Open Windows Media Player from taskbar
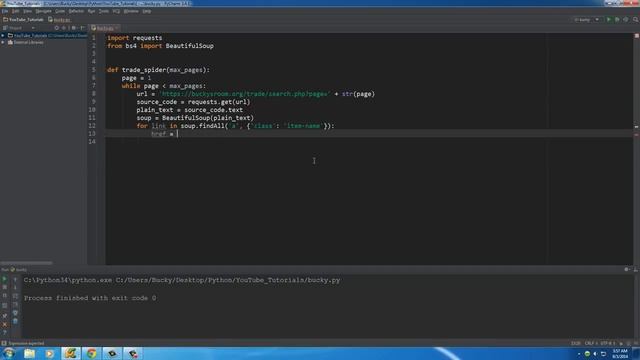Viewport: 640px width, 360px height. click(49, 353)
